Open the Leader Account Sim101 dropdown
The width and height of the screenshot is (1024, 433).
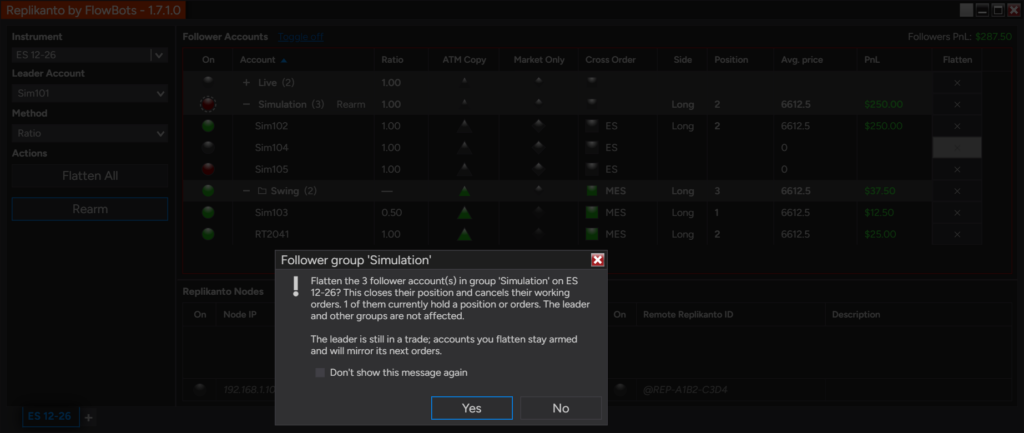(x=90, y=93)
